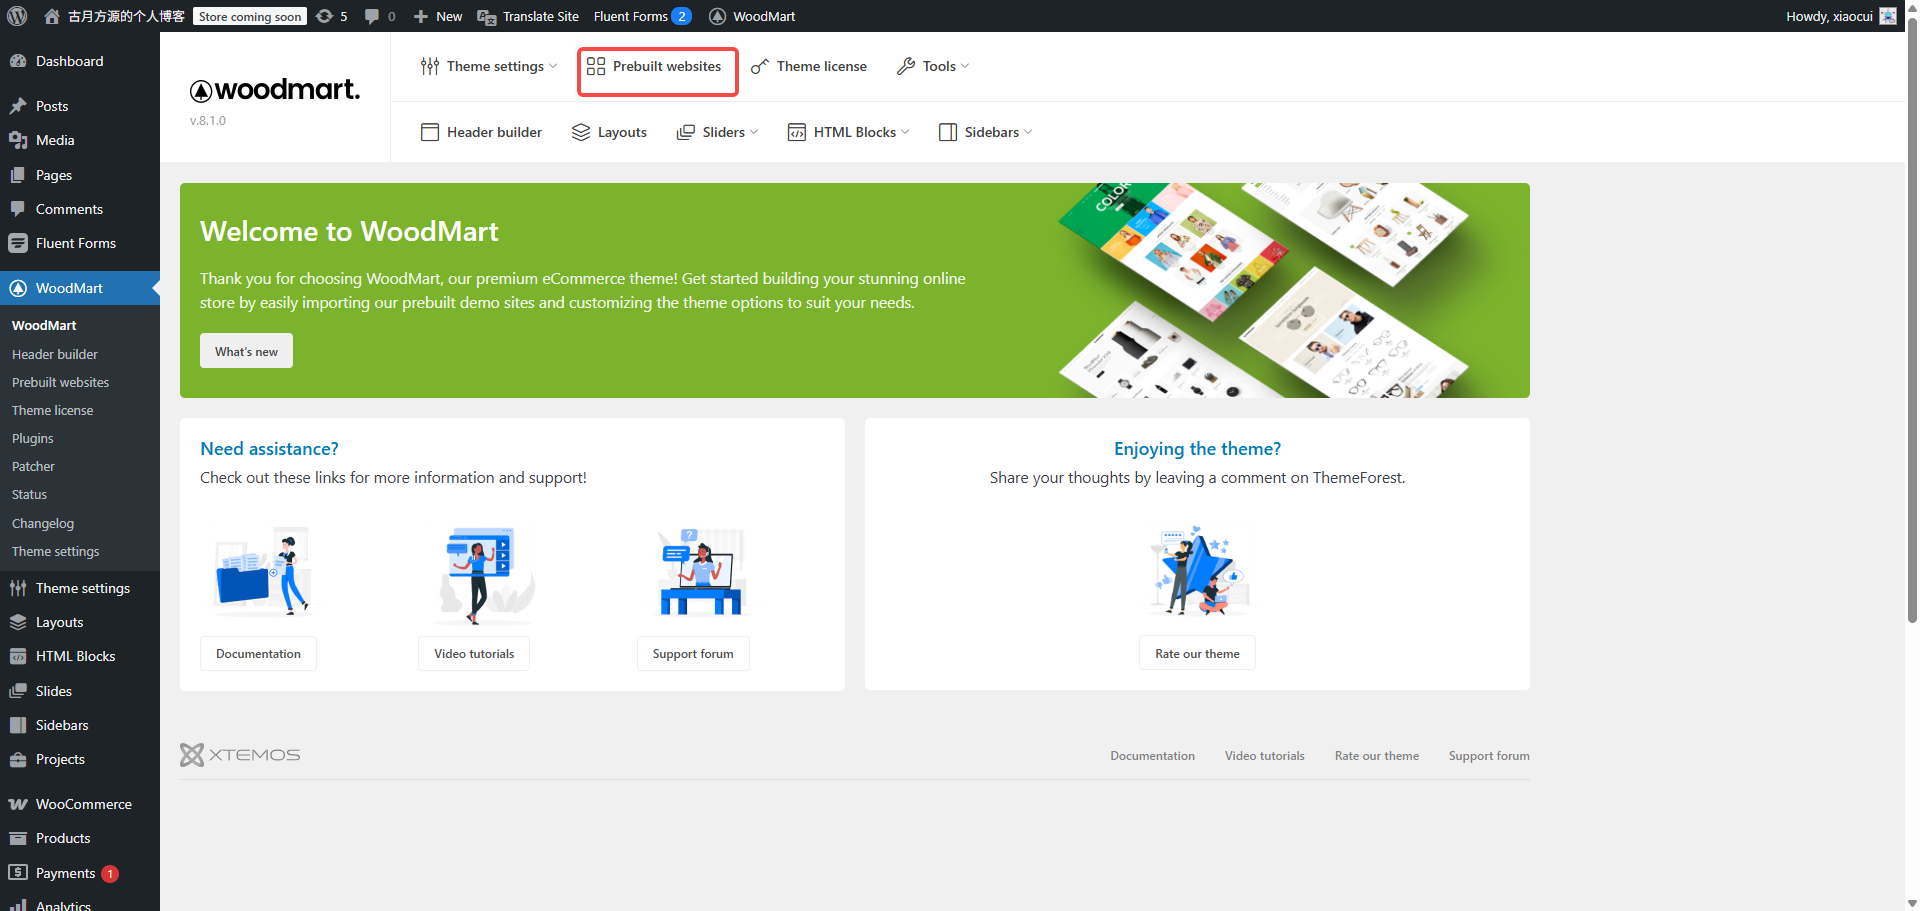Click the comments bubble icon in admin bar
This screenshot has height=911, width=1920.
coord(372,16)
